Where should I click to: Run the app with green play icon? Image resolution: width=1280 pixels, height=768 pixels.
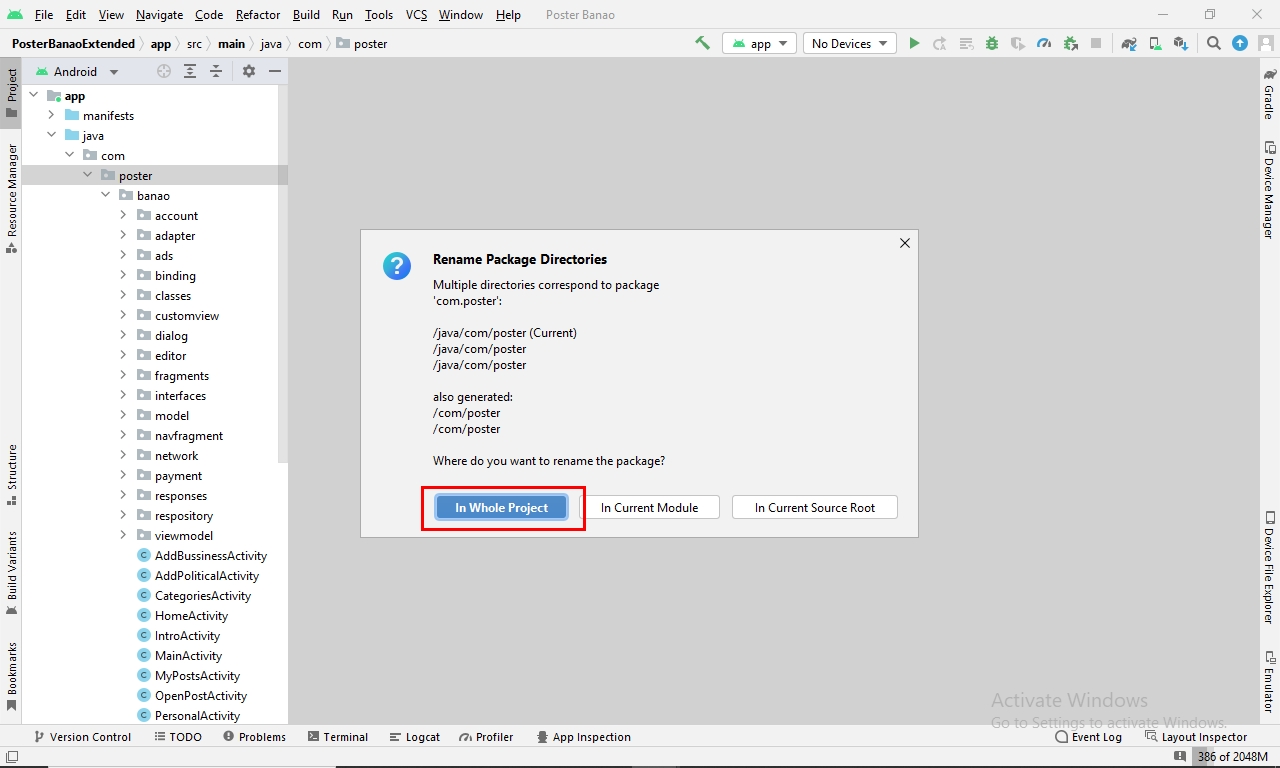coord(914,43)
